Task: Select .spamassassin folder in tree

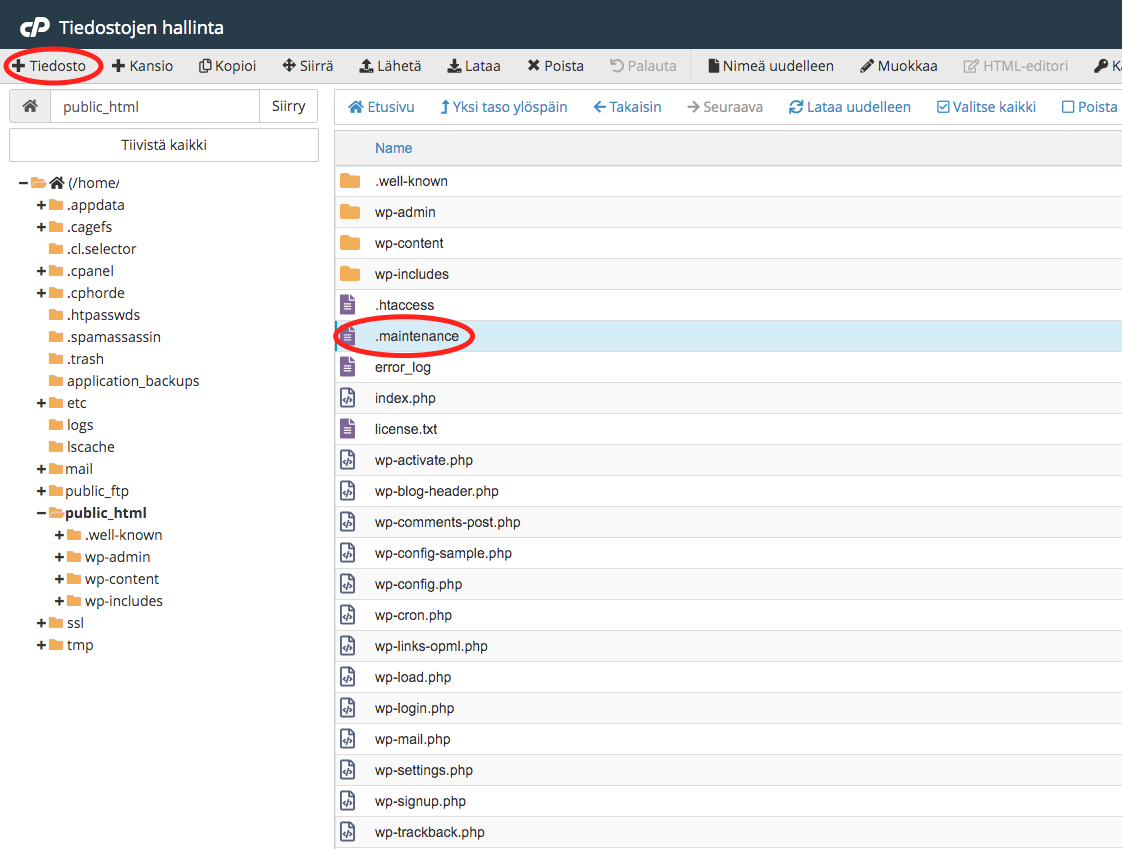Action: 114,337
